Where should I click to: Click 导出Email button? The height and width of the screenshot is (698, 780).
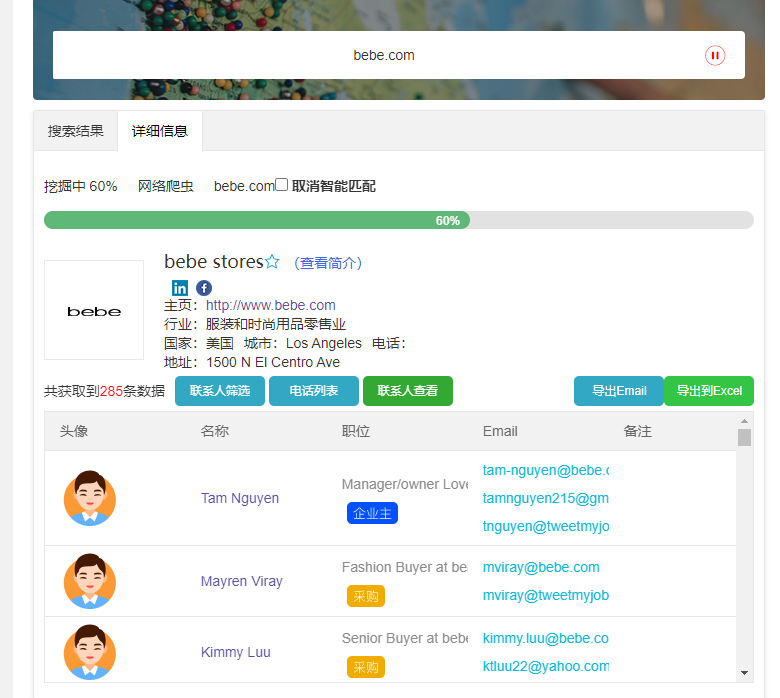click(619, 391)
